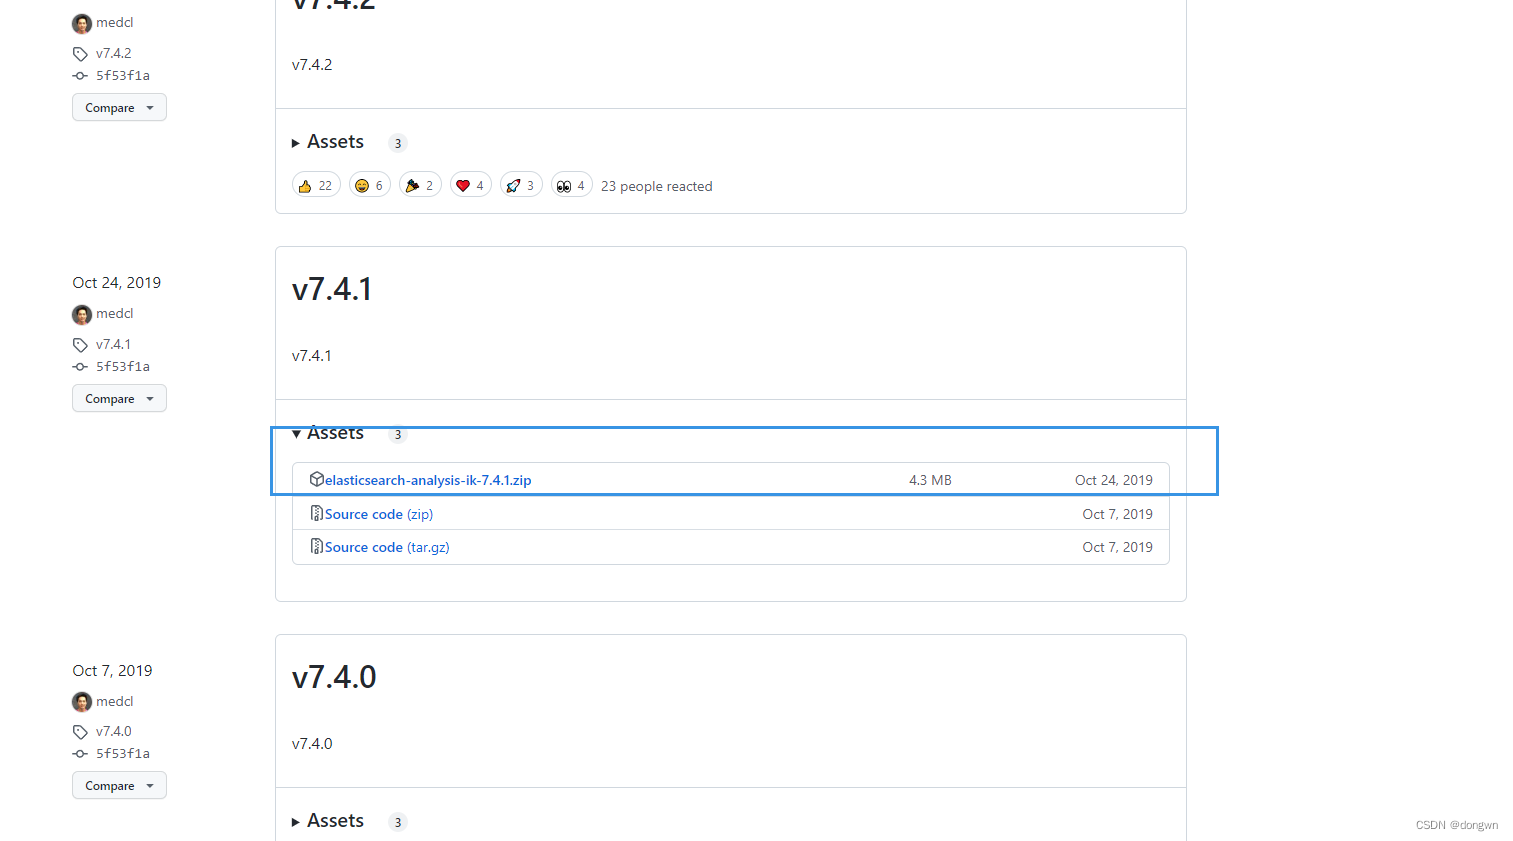Click the tag icon beside v7.4.1
1513x841 pixels.
coord(80,344)
